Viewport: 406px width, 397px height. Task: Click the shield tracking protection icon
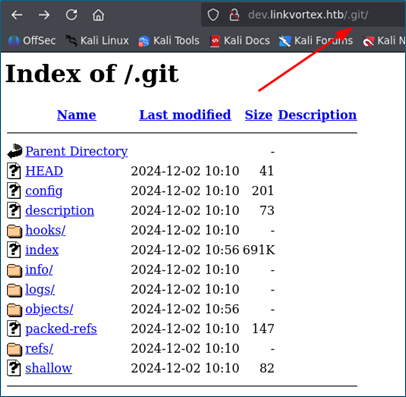tap(213, 15)
